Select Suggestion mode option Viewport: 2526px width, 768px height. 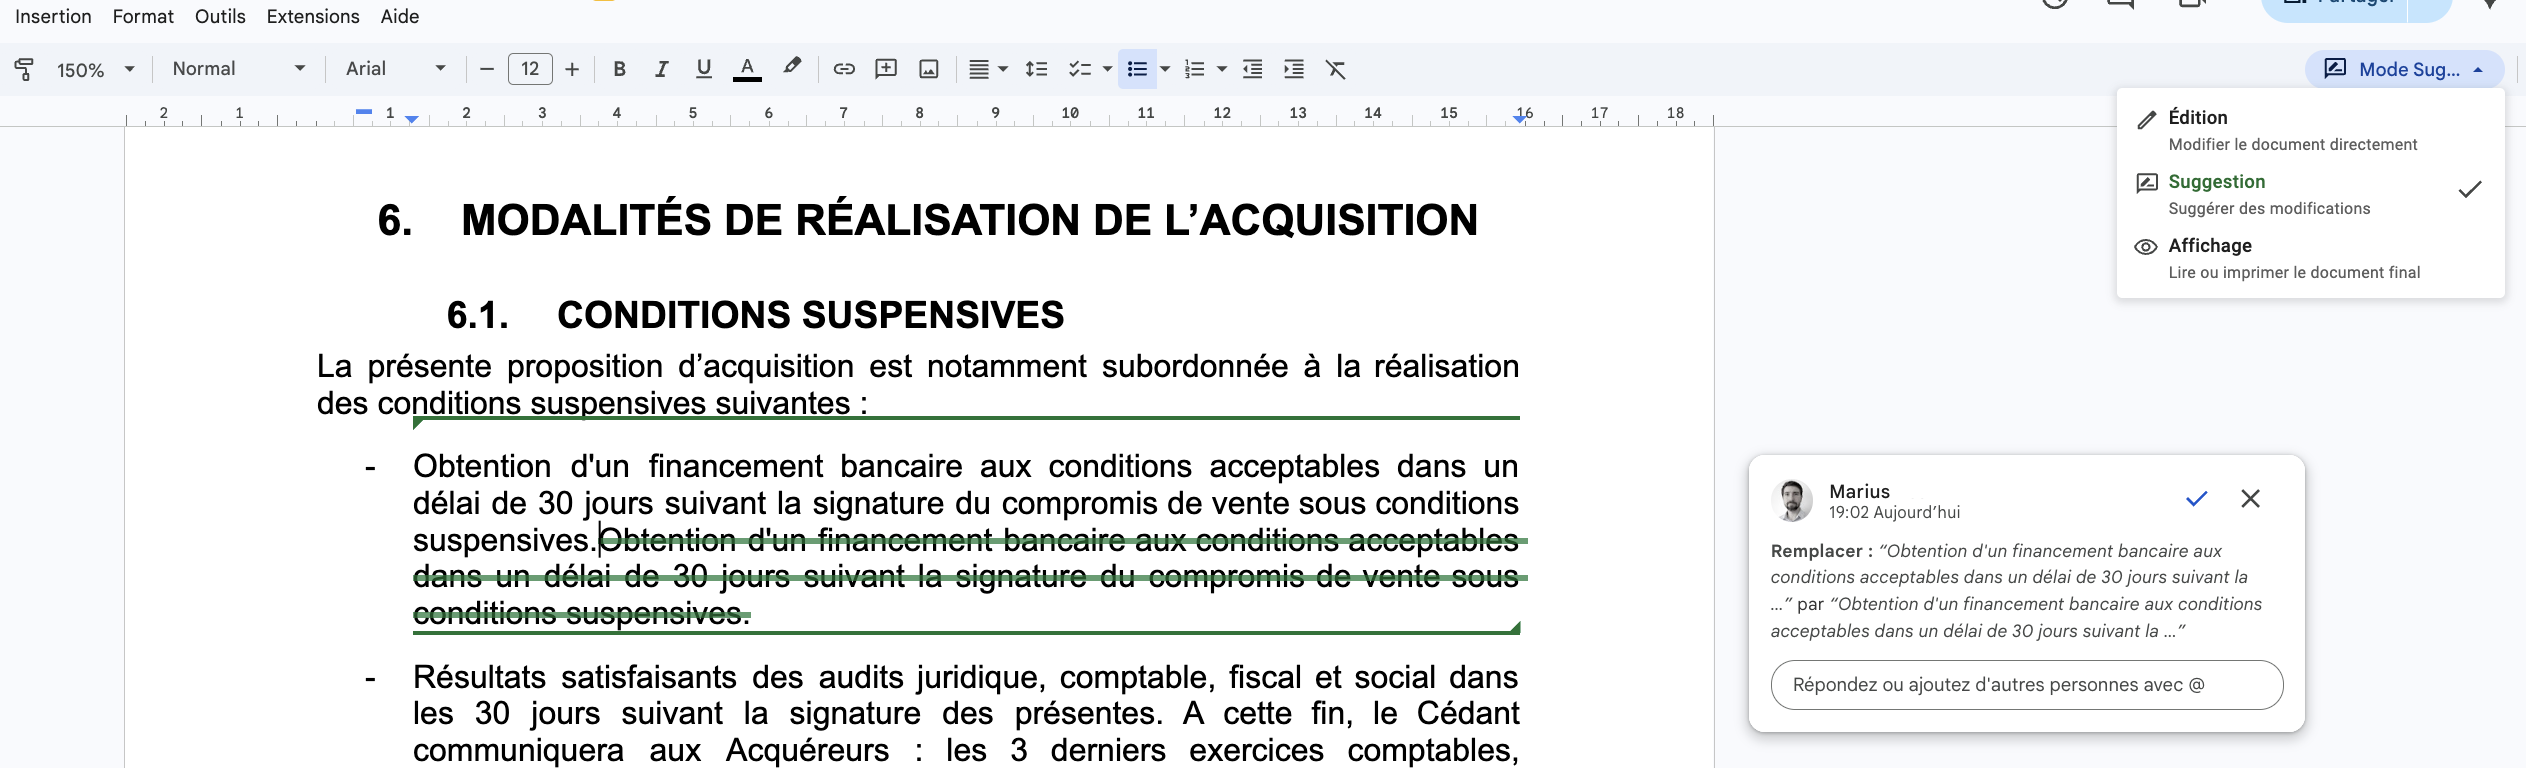[2310, 194]
